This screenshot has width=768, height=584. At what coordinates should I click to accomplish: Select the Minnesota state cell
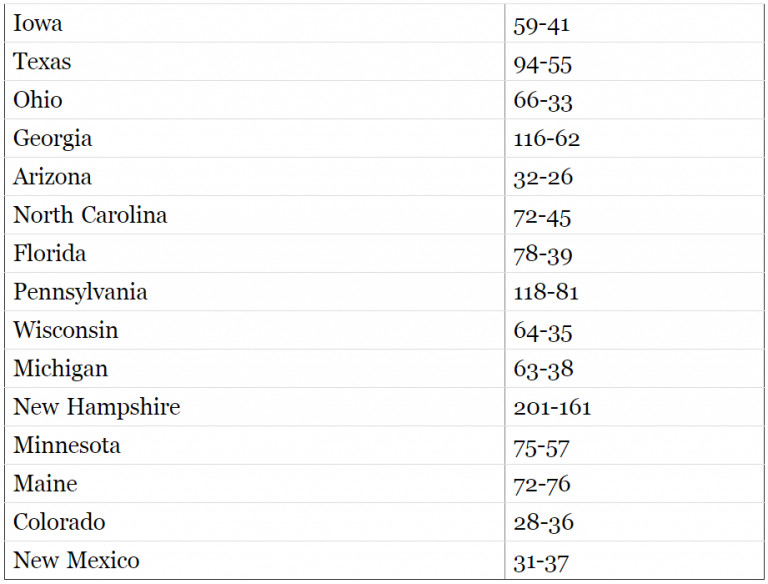coord(67,445)
